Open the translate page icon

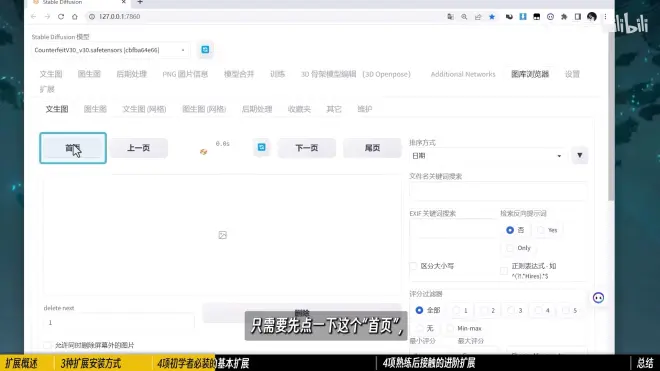(450, 17)
